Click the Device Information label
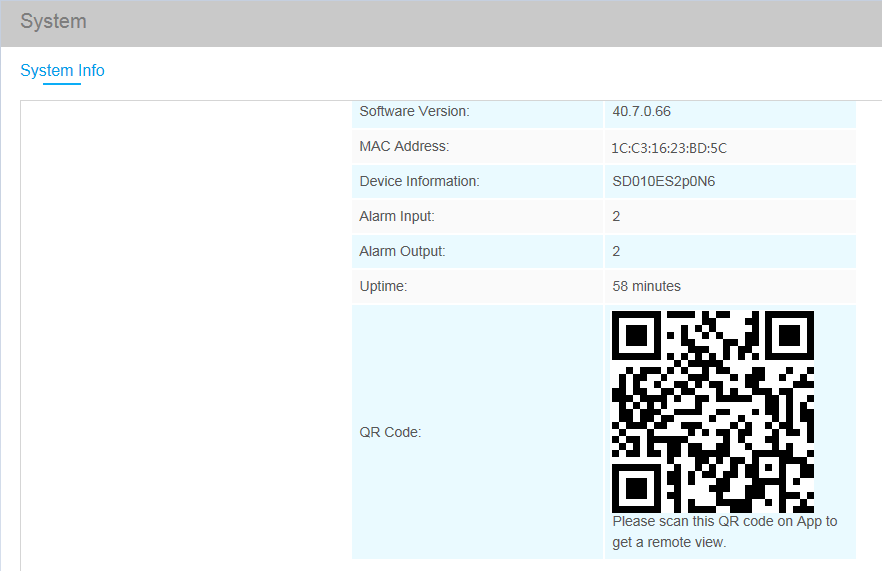This screenshot has width=882, height=571. [419, 181]
